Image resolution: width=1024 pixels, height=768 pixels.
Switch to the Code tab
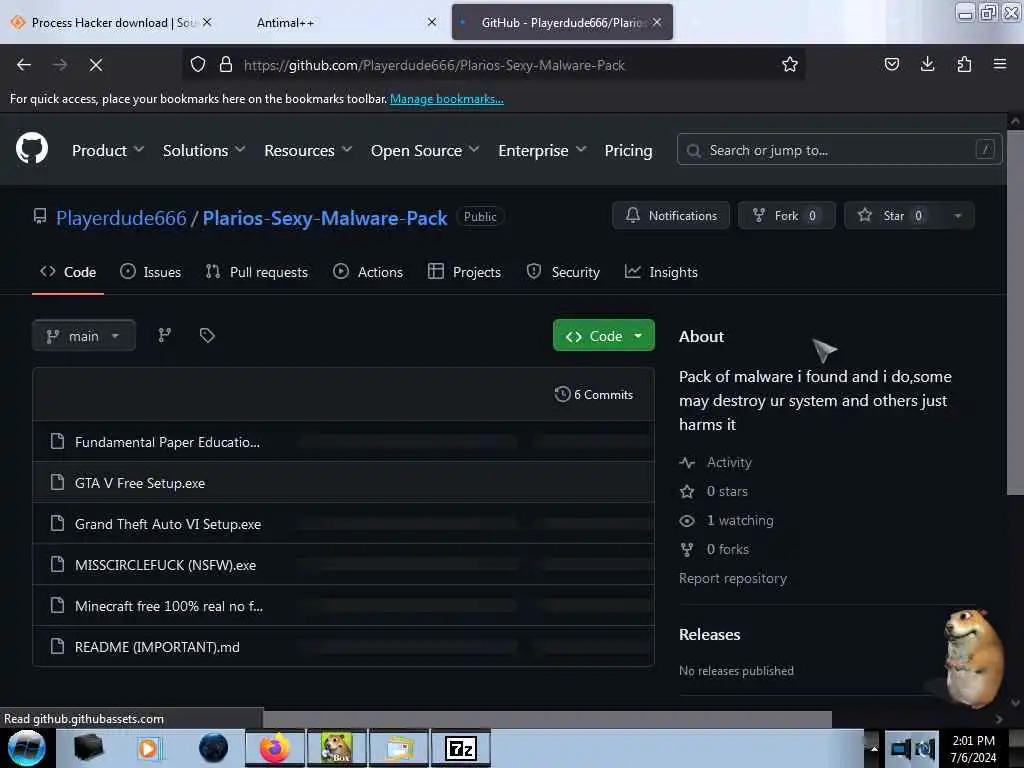[x=68, y=272]
